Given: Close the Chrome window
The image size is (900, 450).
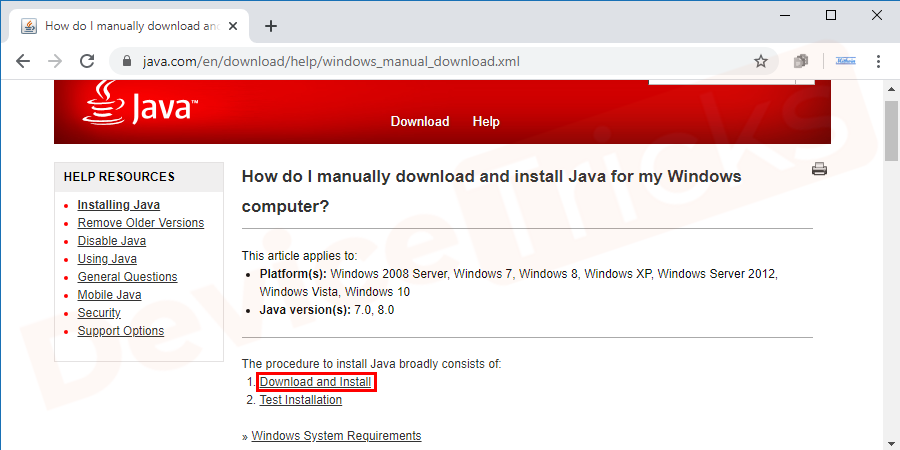Looking at the screenshot, I should [x=876, y=15].
